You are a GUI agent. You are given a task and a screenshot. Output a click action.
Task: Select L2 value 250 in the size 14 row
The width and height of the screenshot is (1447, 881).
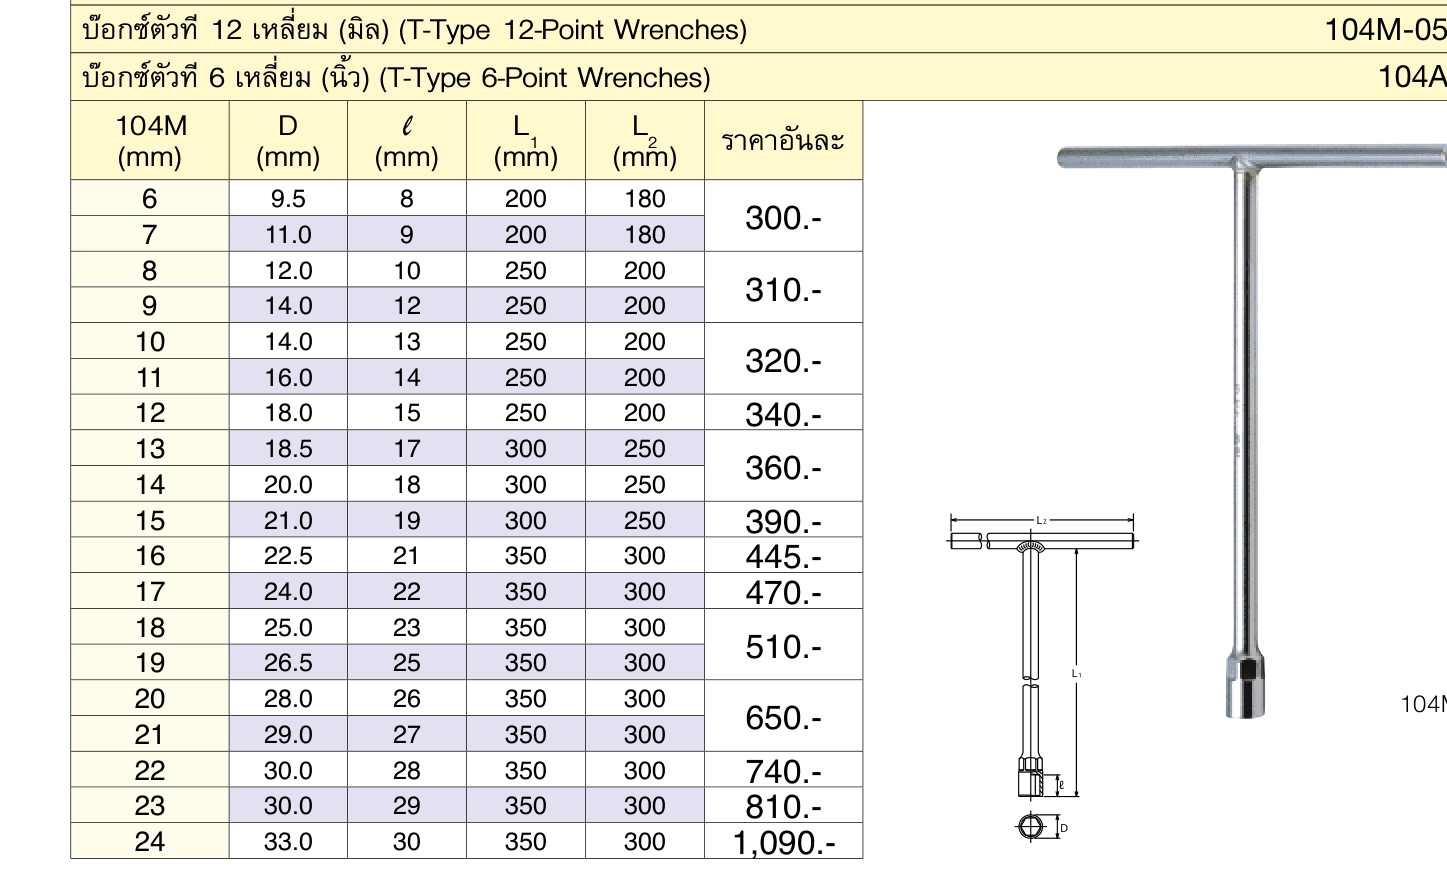[x=645, y=485]
